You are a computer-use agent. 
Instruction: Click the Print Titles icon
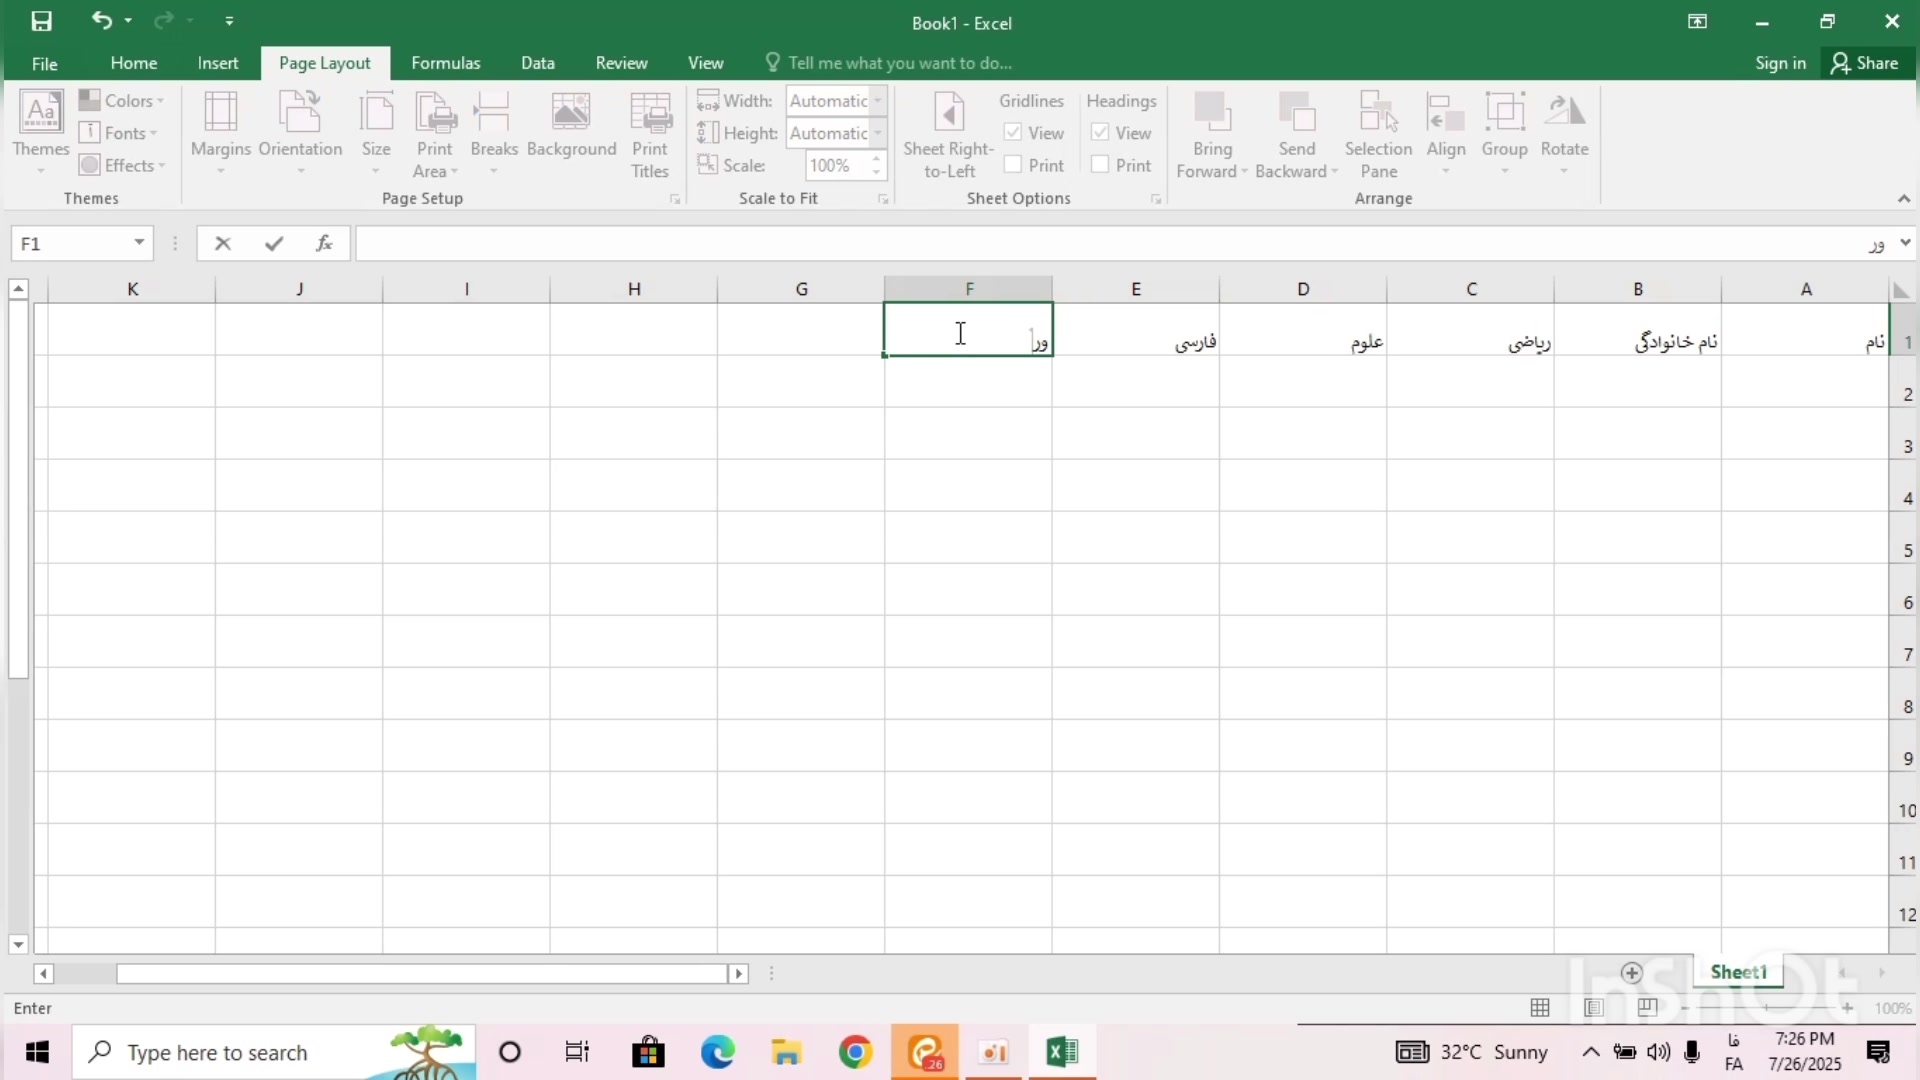pyautogui.click(x=650, y=112)
